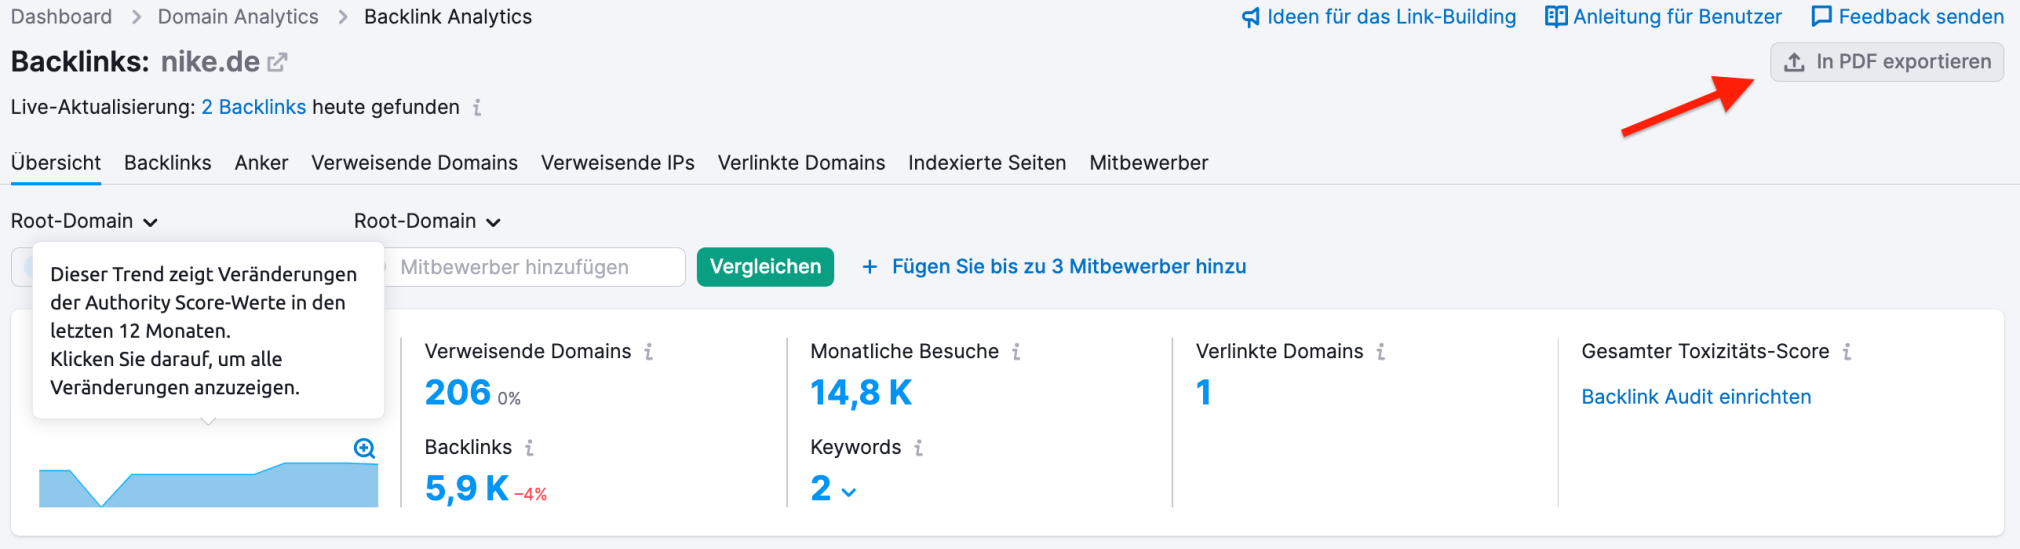Open the first Root-Domain dropdown
Viewport: 2020px width, 549px height.
click(84, 221)
